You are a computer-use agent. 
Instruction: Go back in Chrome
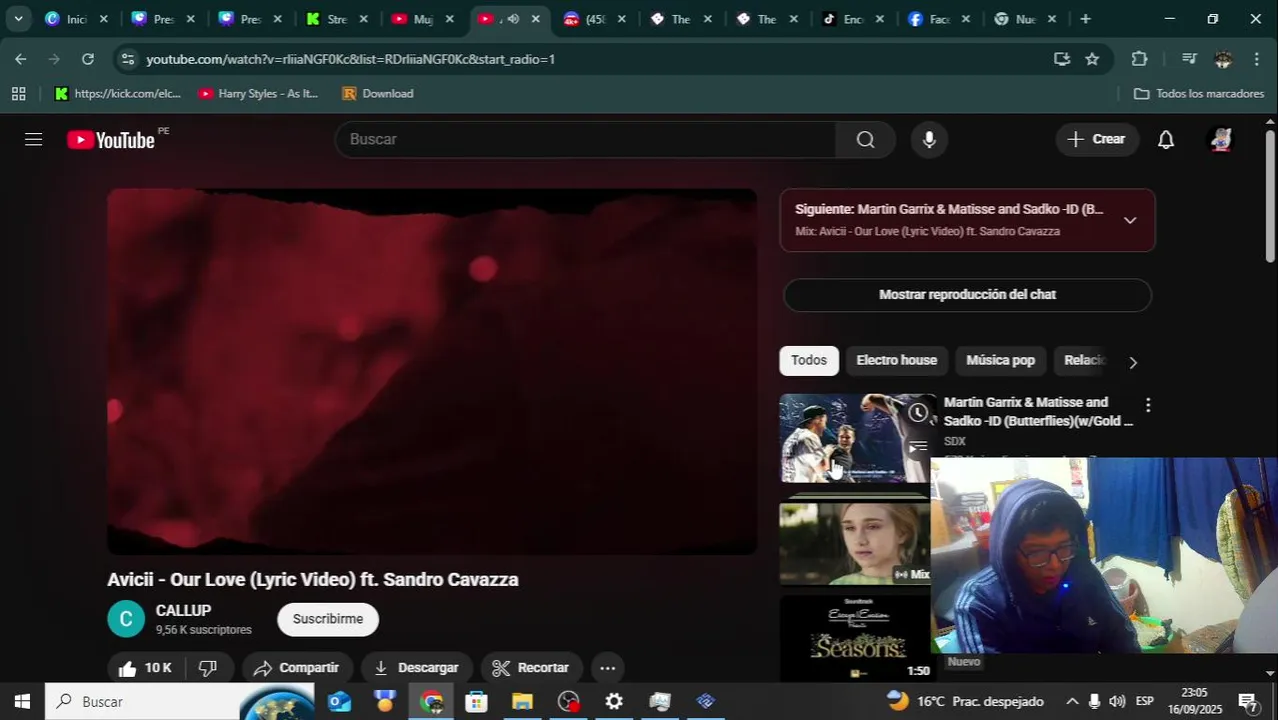(21, 59)
